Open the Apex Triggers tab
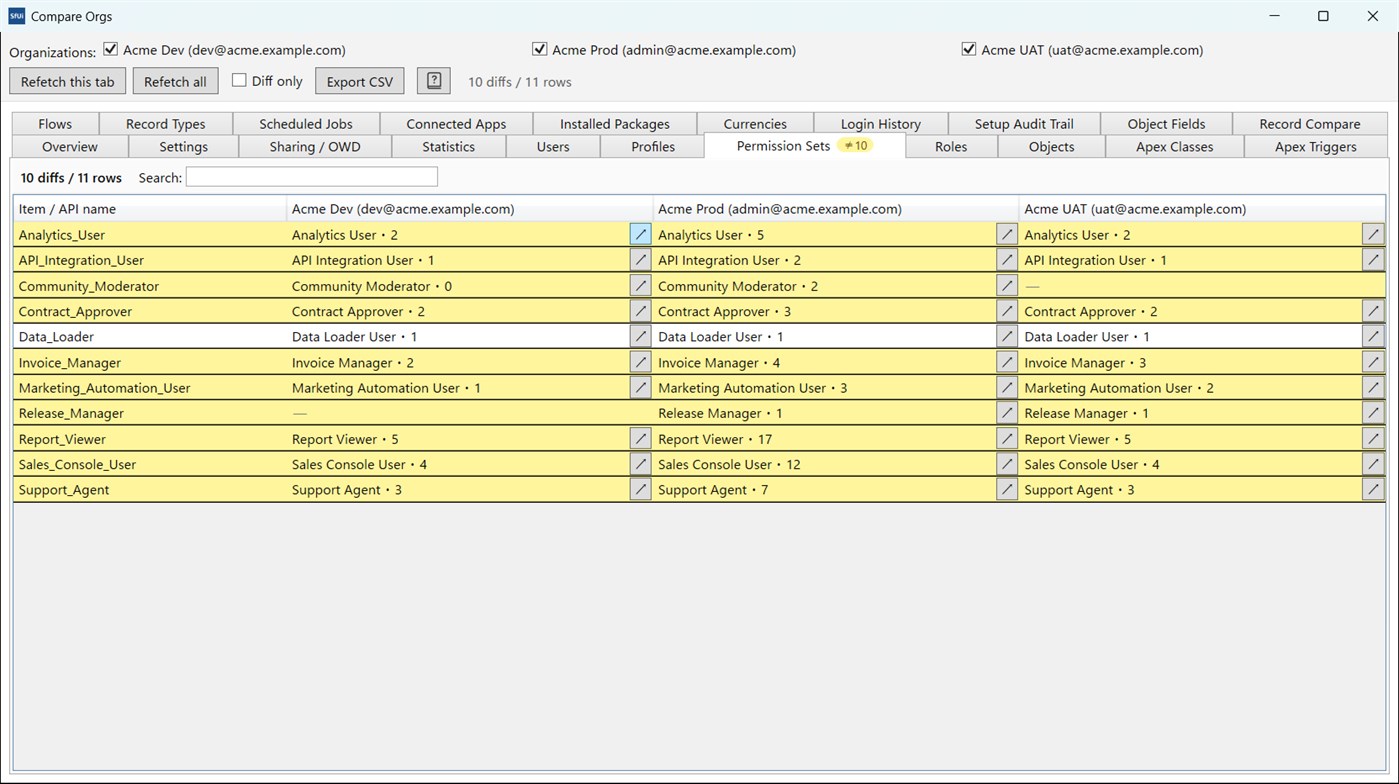This screenshot has height=784, width=1399. pyautogui.click(x=1315, y=147)
